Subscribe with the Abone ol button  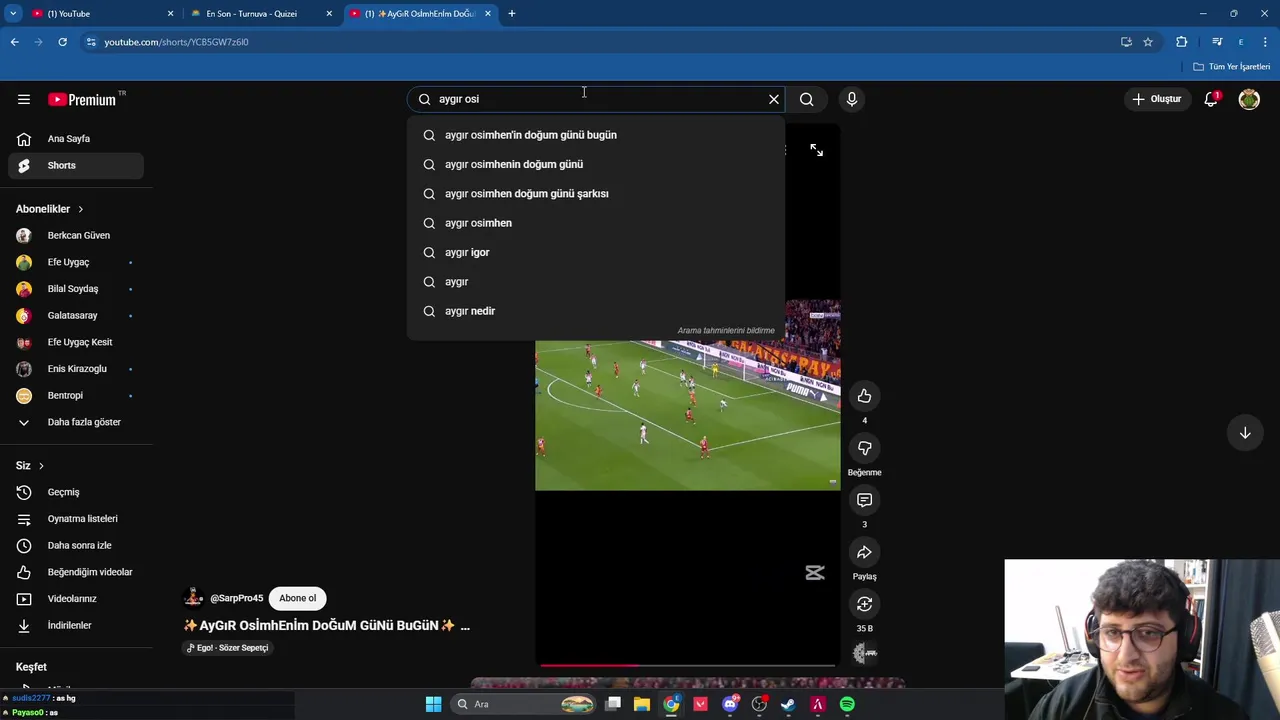tap(297, 598)
